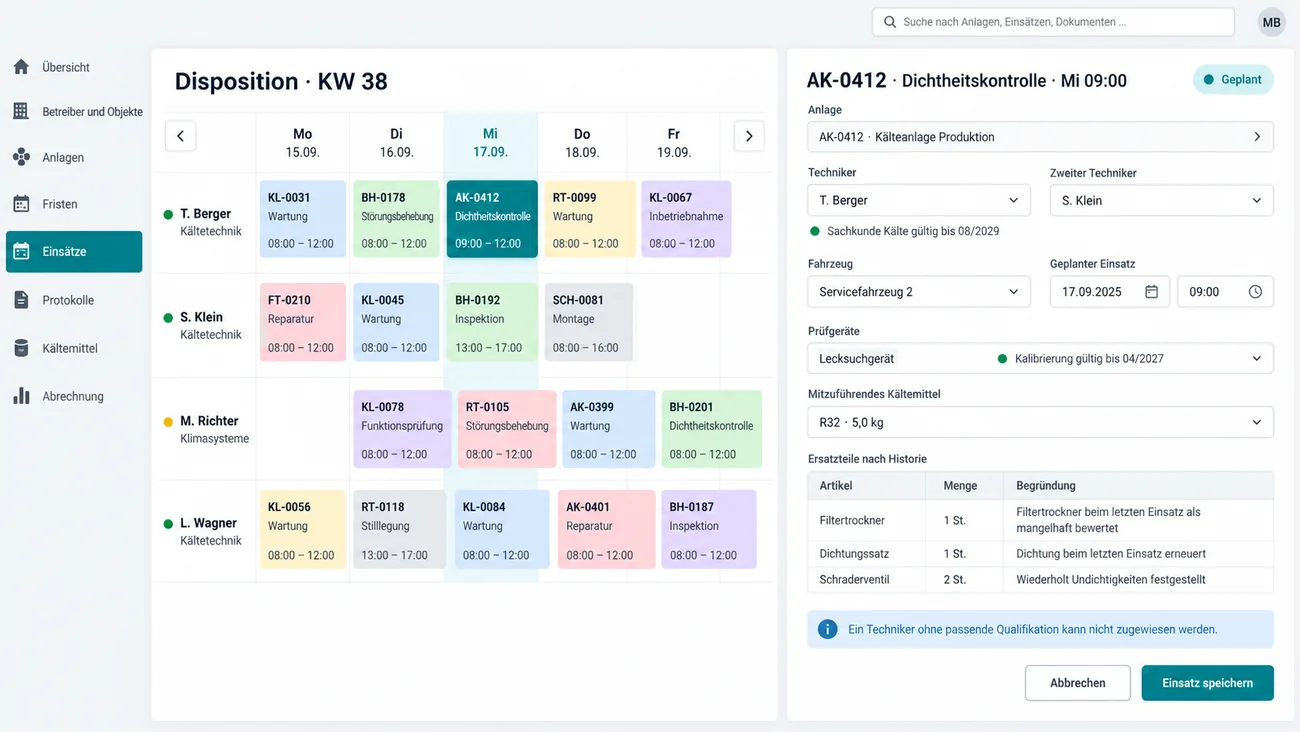Viewport: 1300px width, 732px height.
Task: Open the MB user avatar
Action: pos(1271,23)
